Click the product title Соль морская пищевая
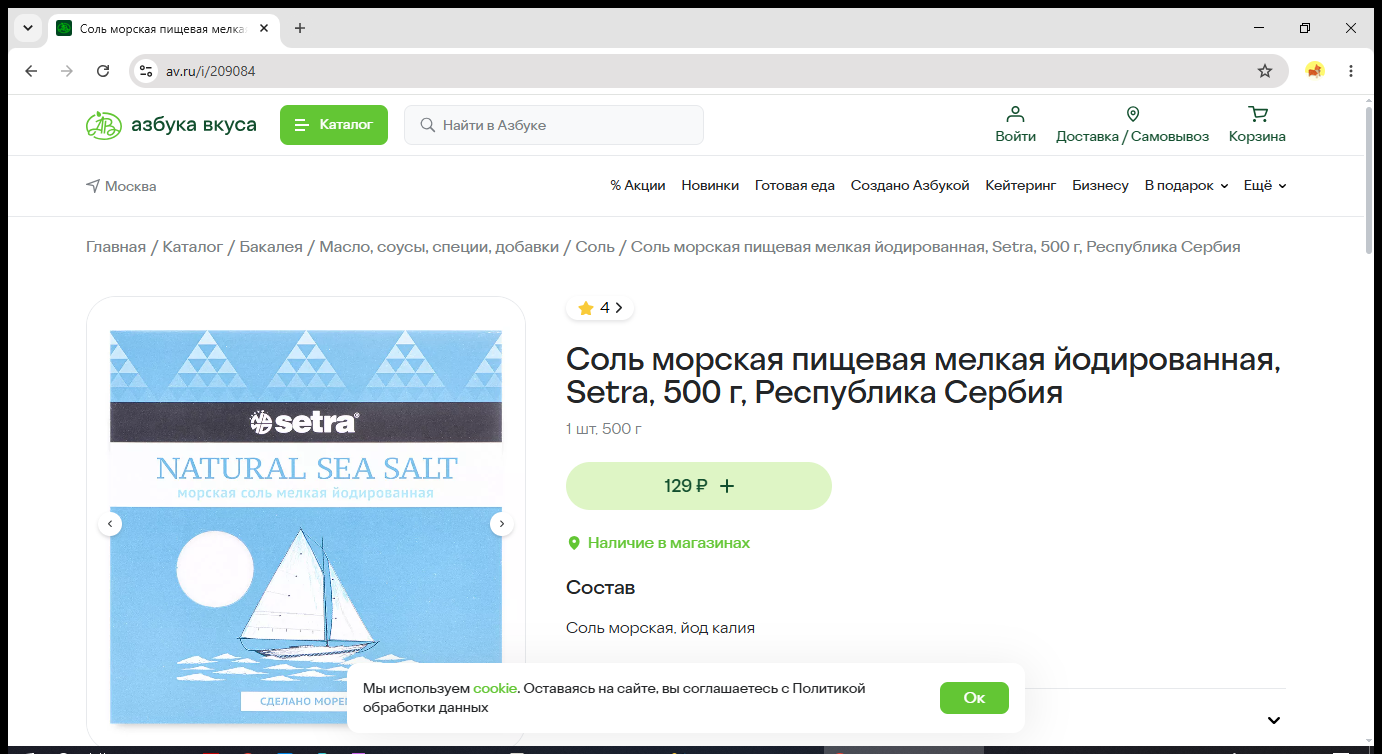The height and width of the screenshot is (754, 1382). (x=923, y=375)
